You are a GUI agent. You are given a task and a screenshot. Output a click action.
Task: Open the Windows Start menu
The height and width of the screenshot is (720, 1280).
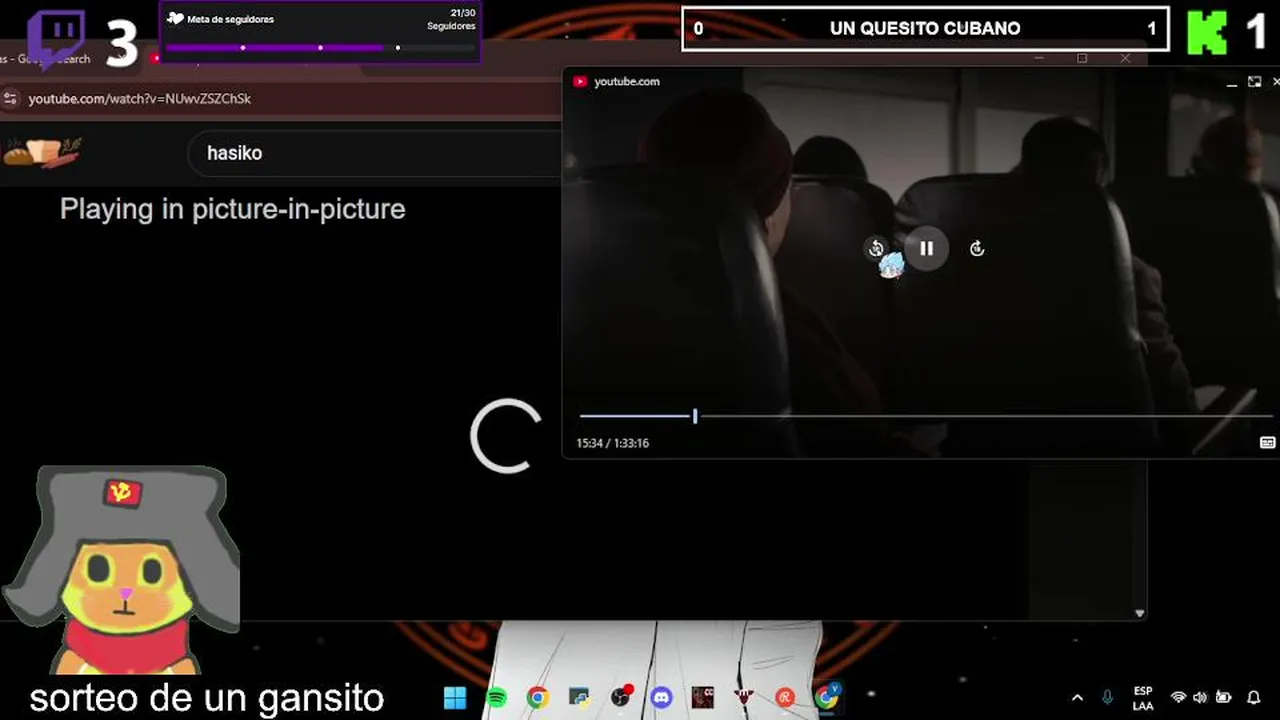coord(454,697)
